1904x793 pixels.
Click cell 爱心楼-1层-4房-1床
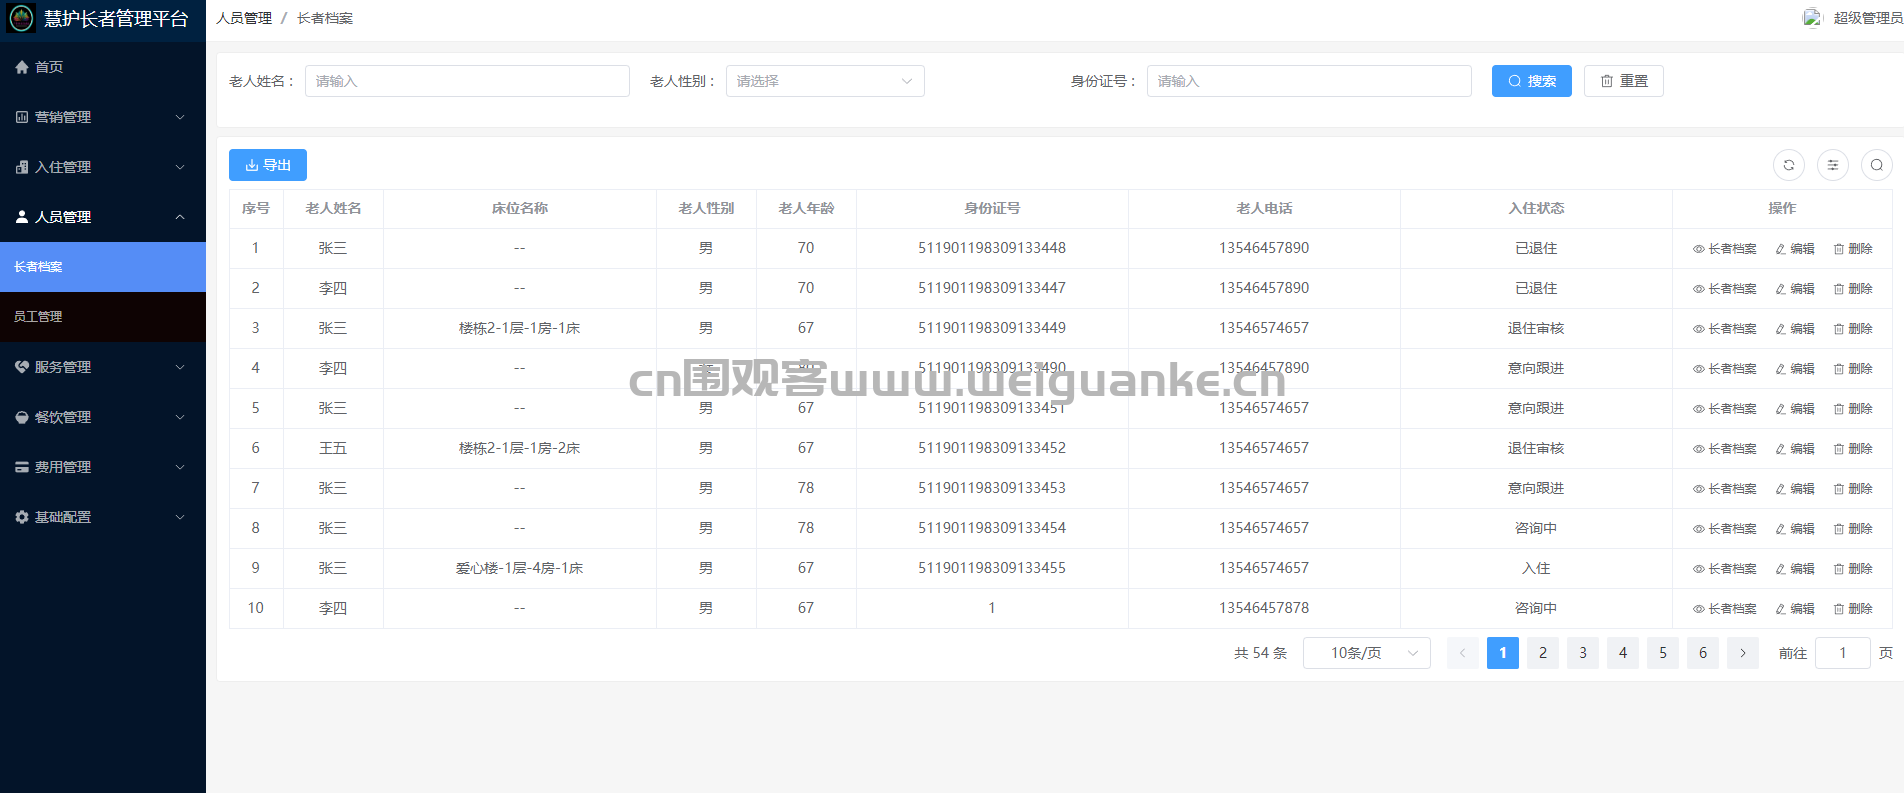coord(520,568)
